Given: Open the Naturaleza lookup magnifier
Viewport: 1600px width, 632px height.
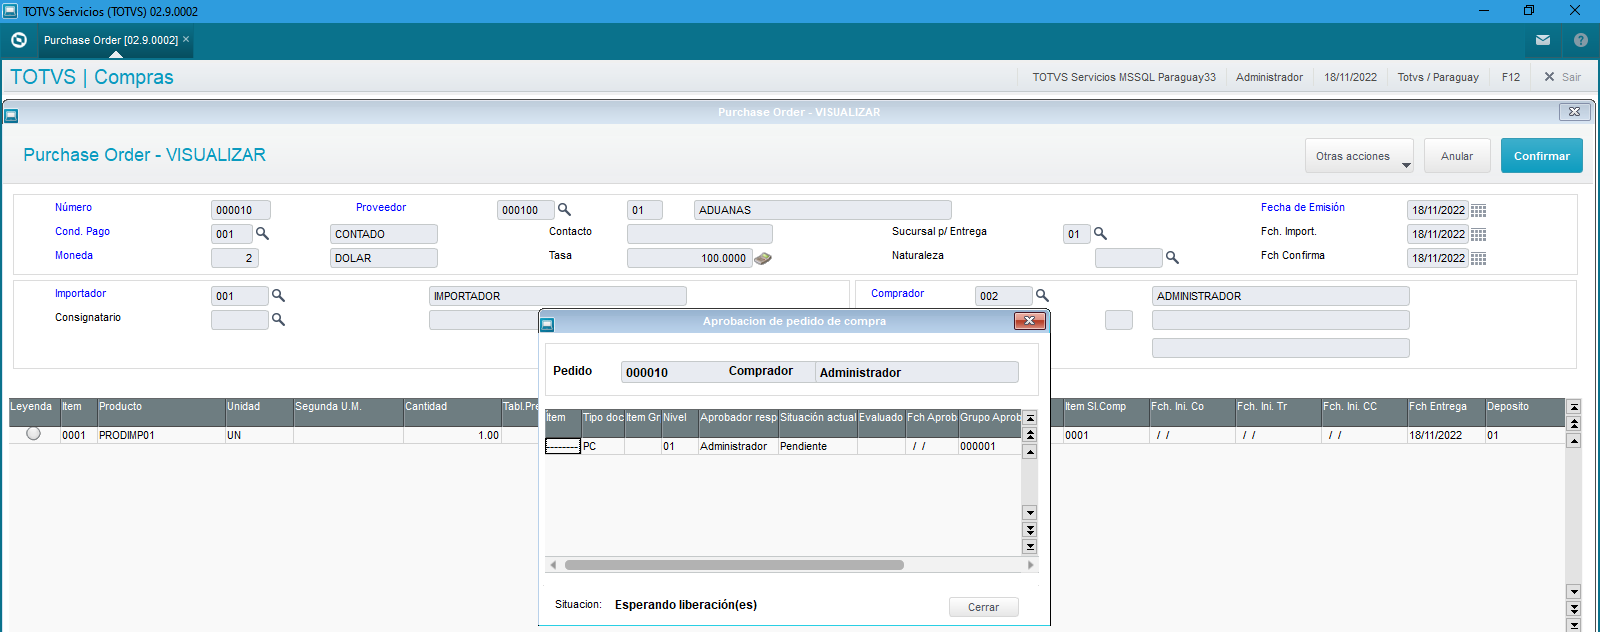Looking at the screenshot, I should tap(1172, 258).
